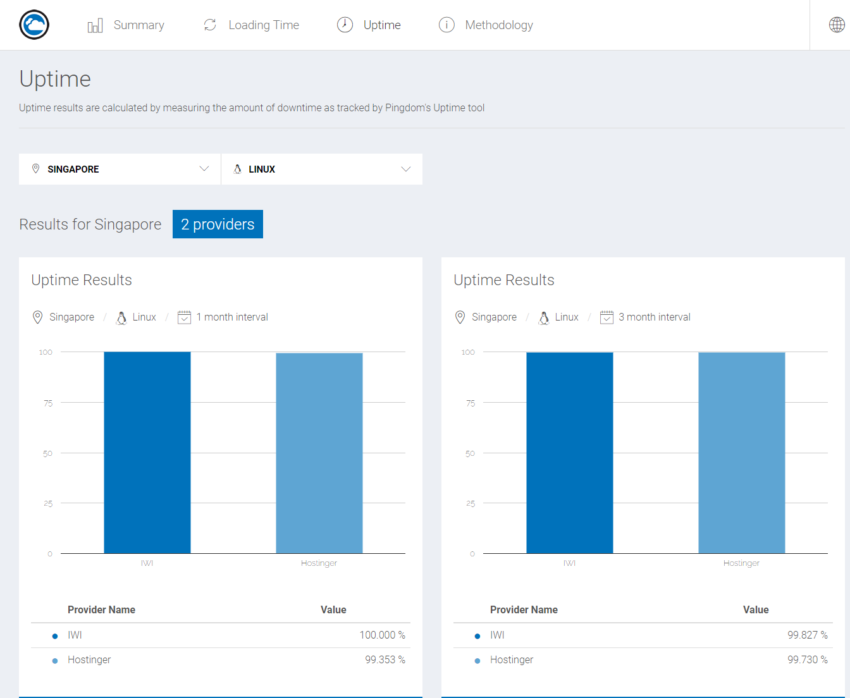Viewport: 850px width, 698px height.
Task: Click IWI blue legend dot in 1 month table
Action: [54, 636]
